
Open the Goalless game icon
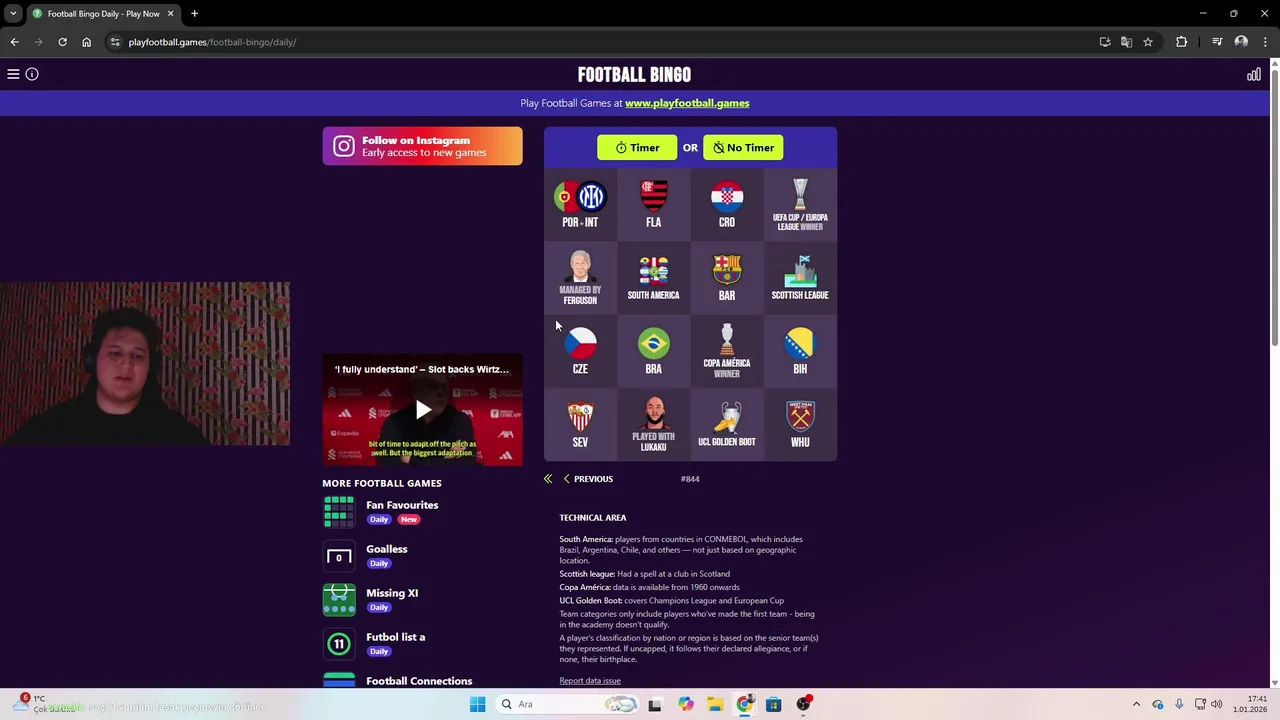(x=339, y=556)
